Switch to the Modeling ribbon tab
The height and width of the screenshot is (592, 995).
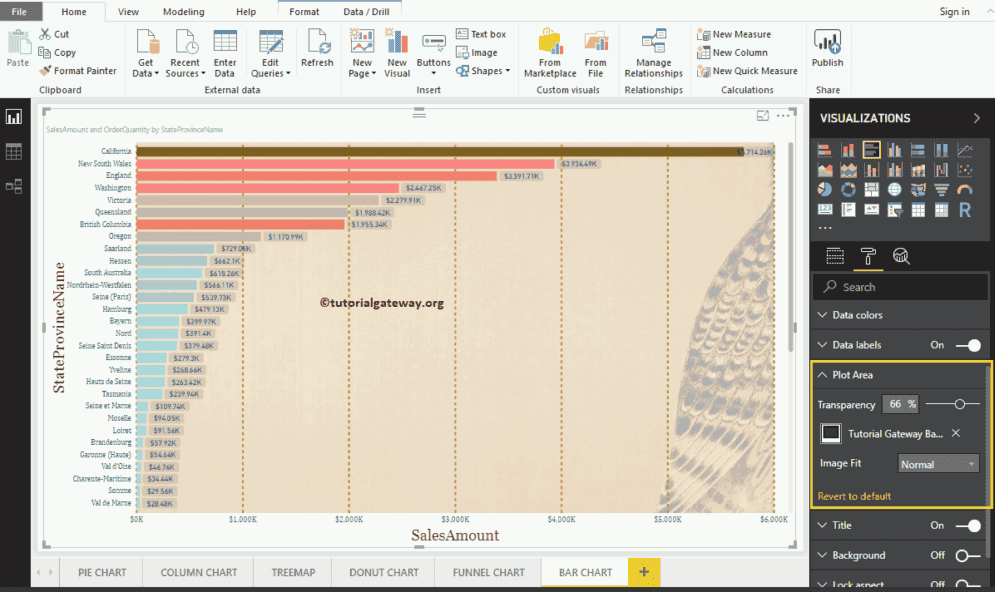[x=183, y=13]
